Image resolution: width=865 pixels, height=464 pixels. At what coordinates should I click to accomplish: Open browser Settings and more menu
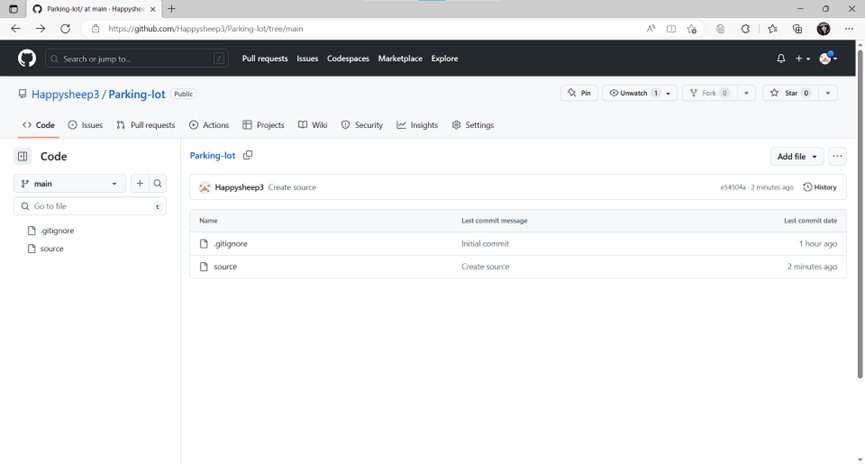849,29
